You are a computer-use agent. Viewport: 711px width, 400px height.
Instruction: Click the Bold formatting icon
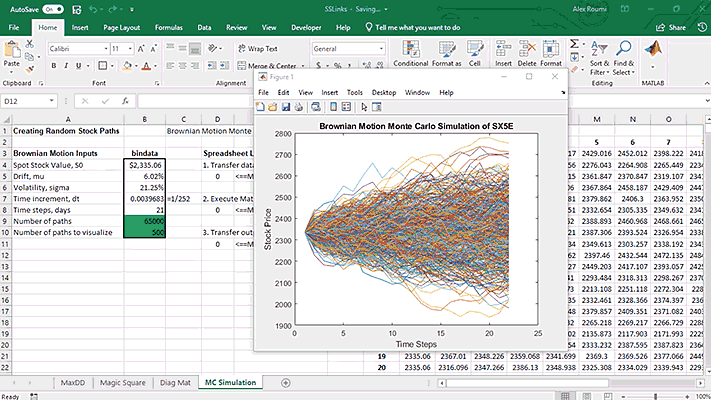(x=53, y=64)
